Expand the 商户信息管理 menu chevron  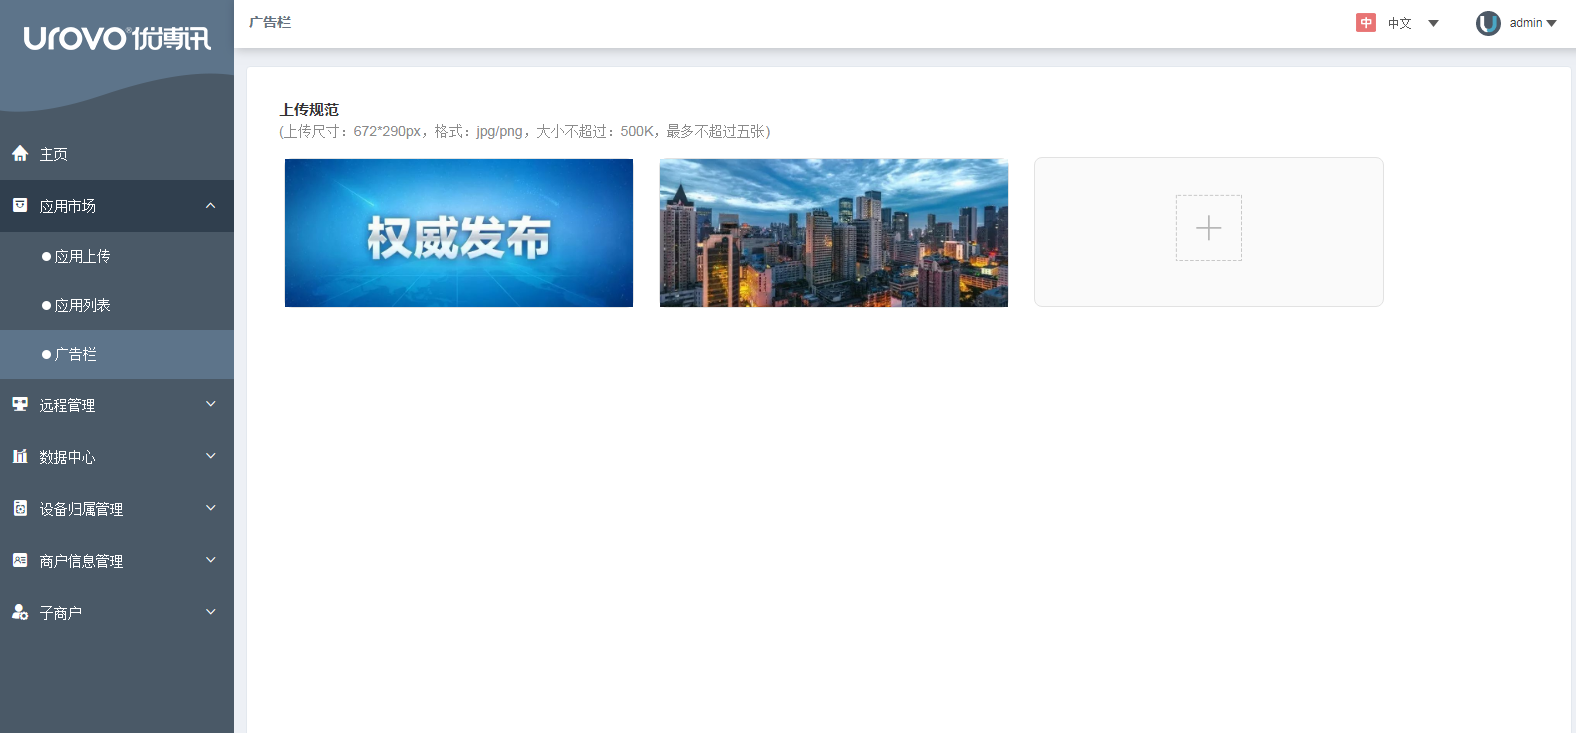coord(210,560)
